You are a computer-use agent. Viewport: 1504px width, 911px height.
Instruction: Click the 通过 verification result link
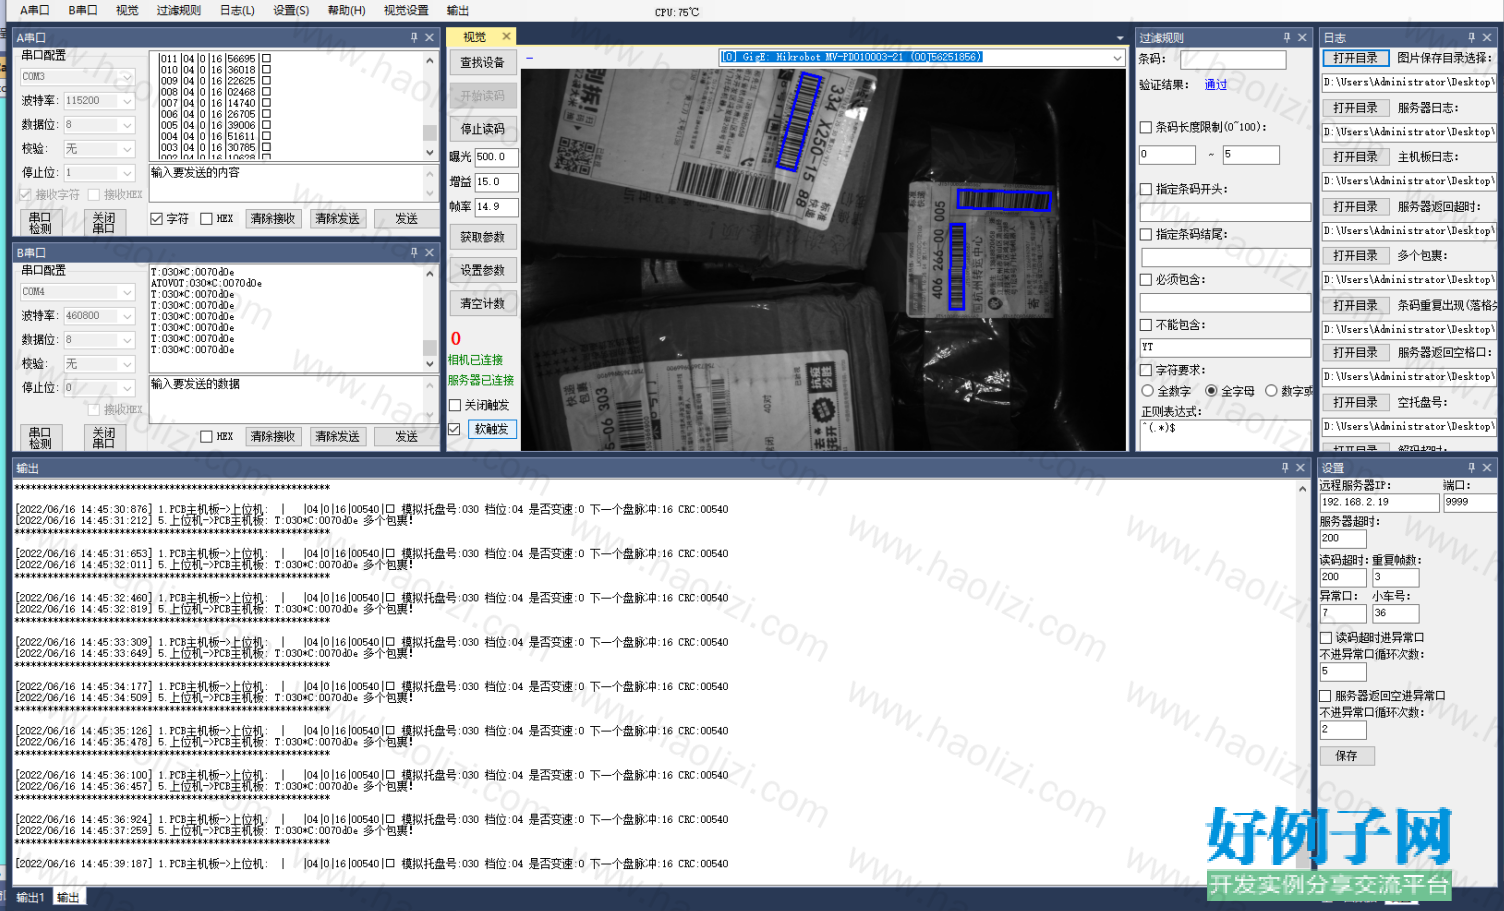click(x=1216, y=85)
